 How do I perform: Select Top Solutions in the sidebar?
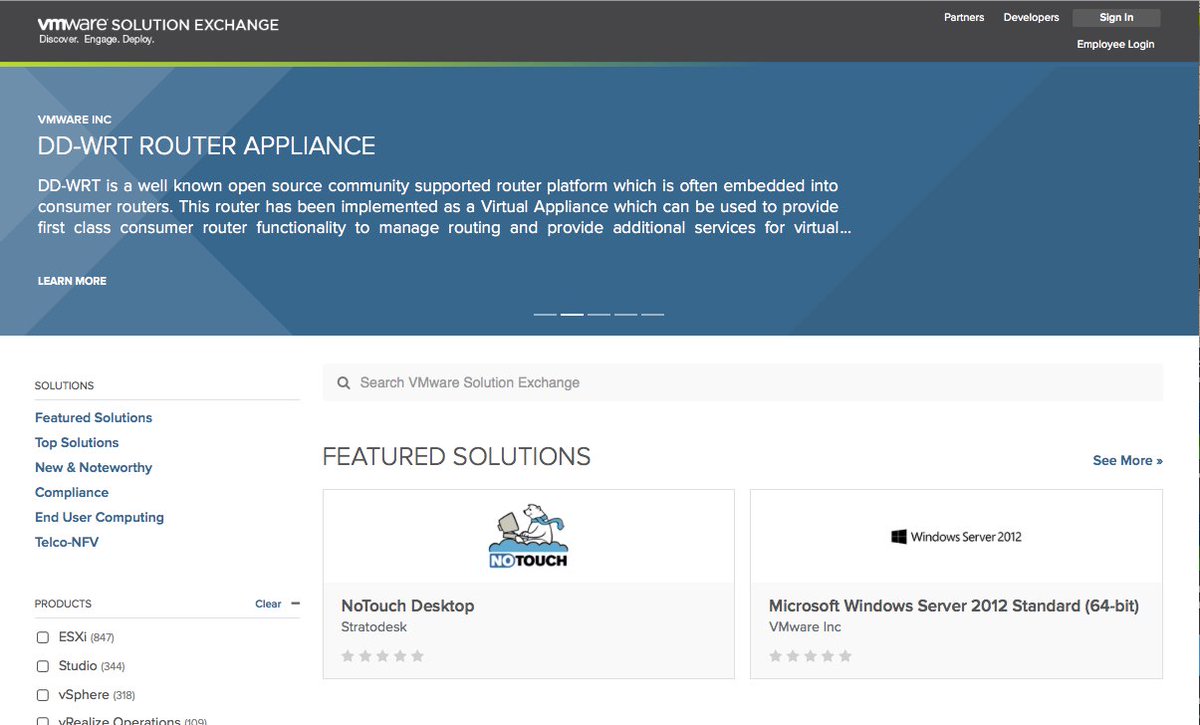click(77, 443)
